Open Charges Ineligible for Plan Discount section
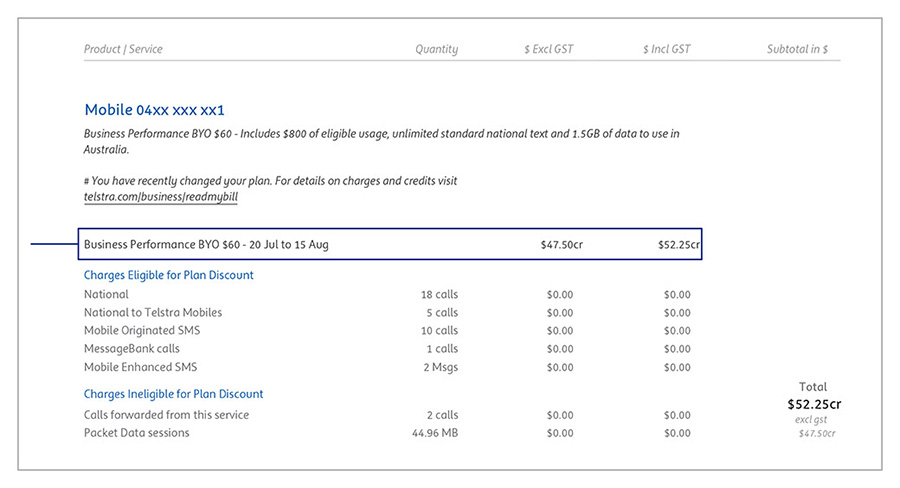 (173, 394)
